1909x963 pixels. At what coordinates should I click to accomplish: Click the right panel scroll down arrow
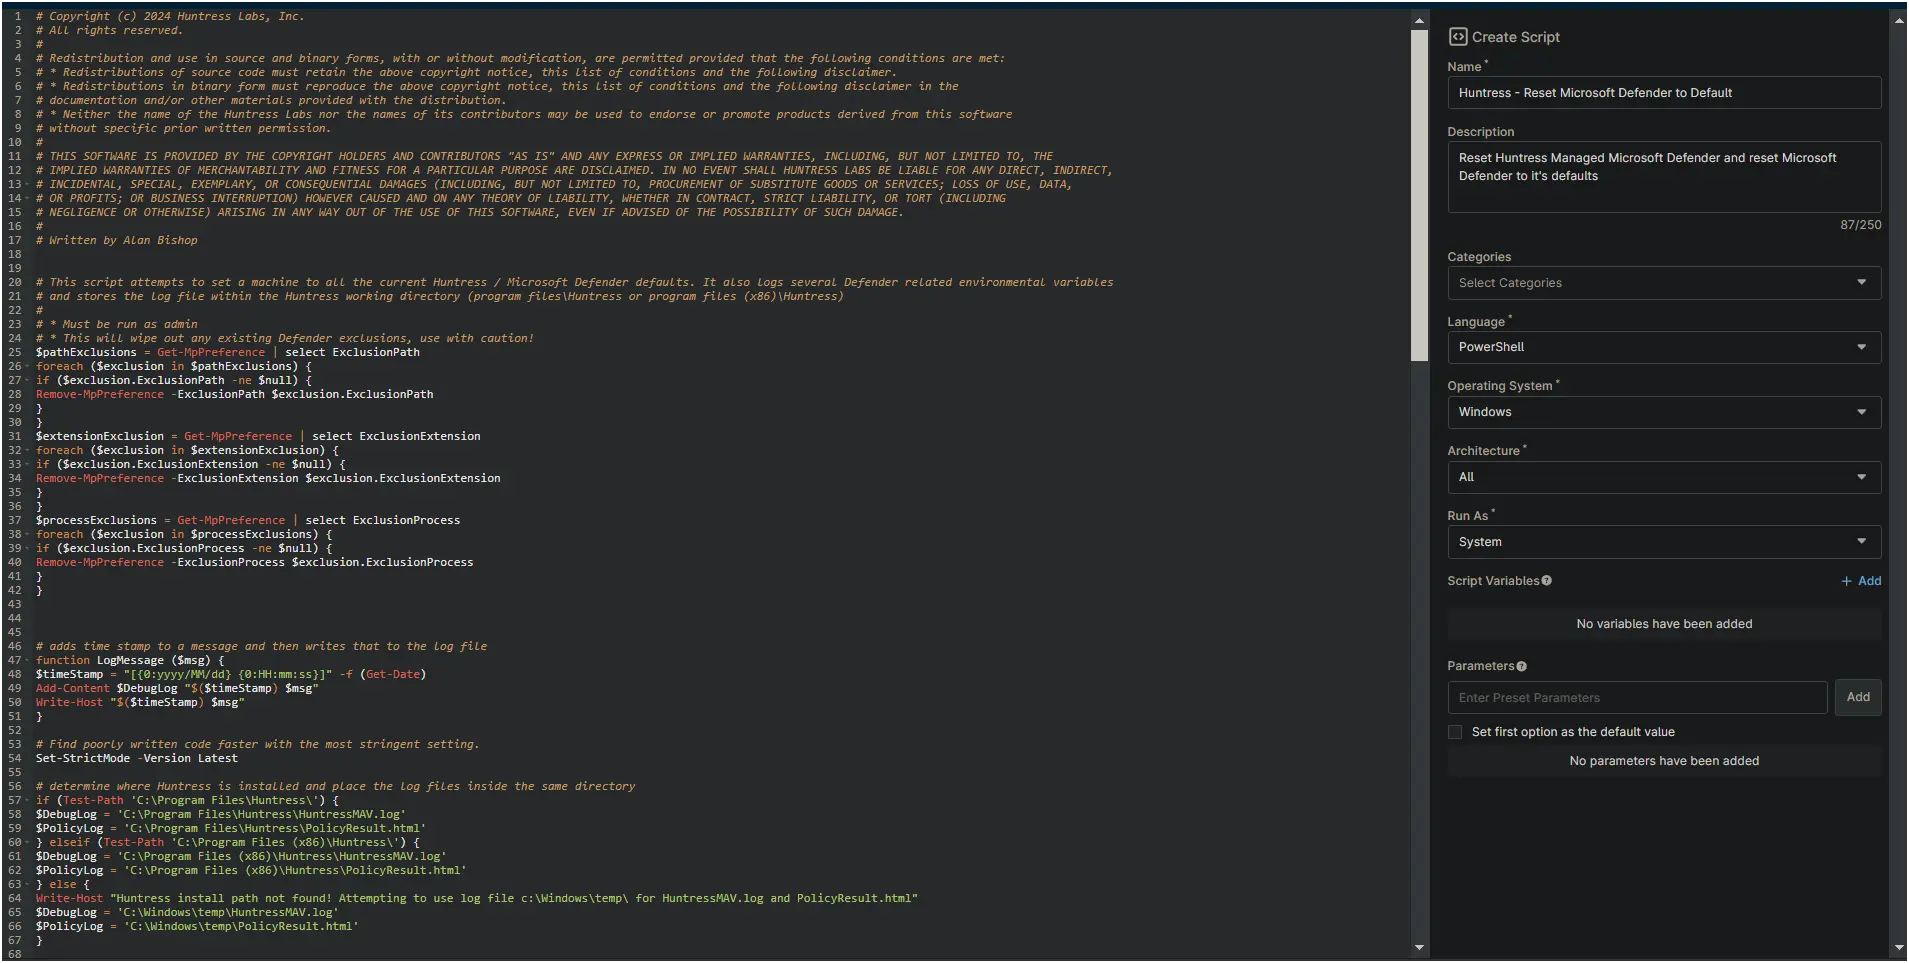click(1898, 947)
